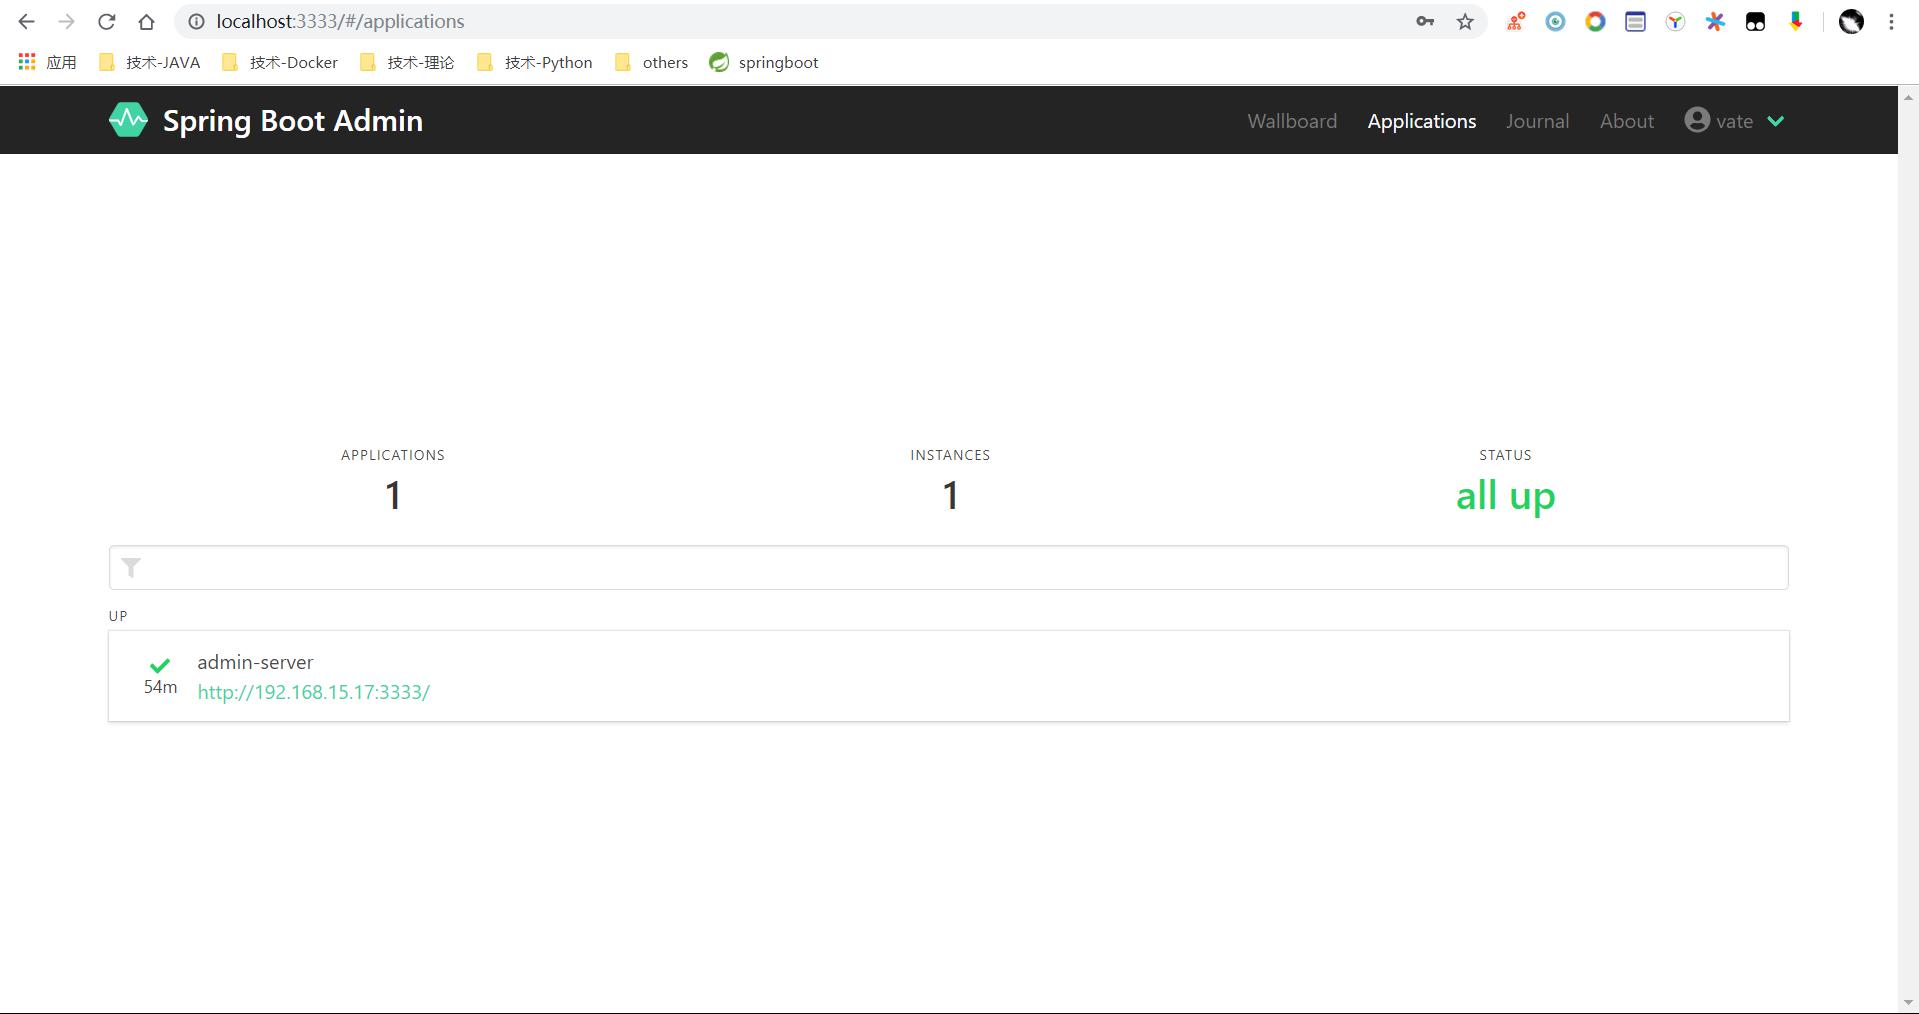
Task: Click the STATUS label
Action: coord(1505,455)
